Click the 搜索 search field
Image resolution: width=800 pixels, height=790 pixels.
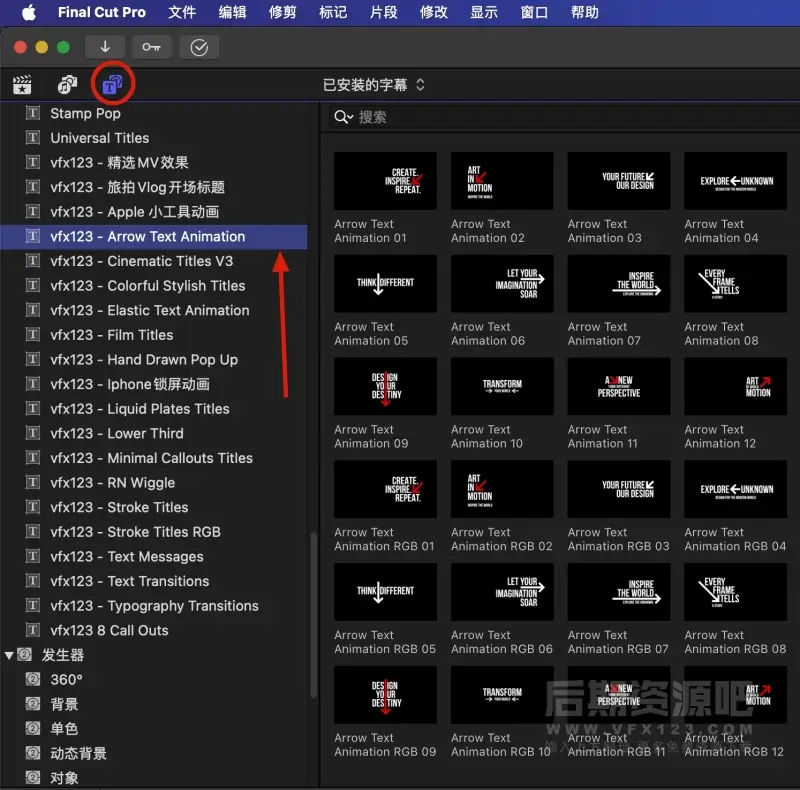point(560,117)
